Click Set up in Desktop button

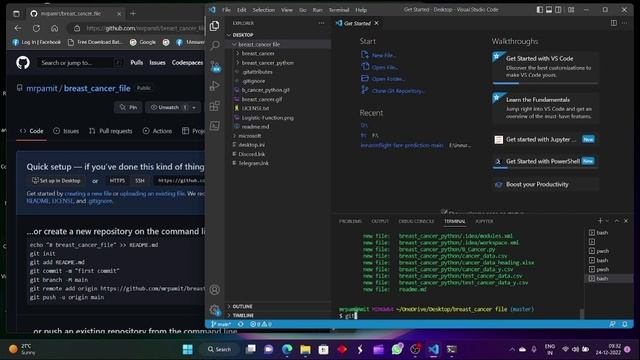(56, 180)
